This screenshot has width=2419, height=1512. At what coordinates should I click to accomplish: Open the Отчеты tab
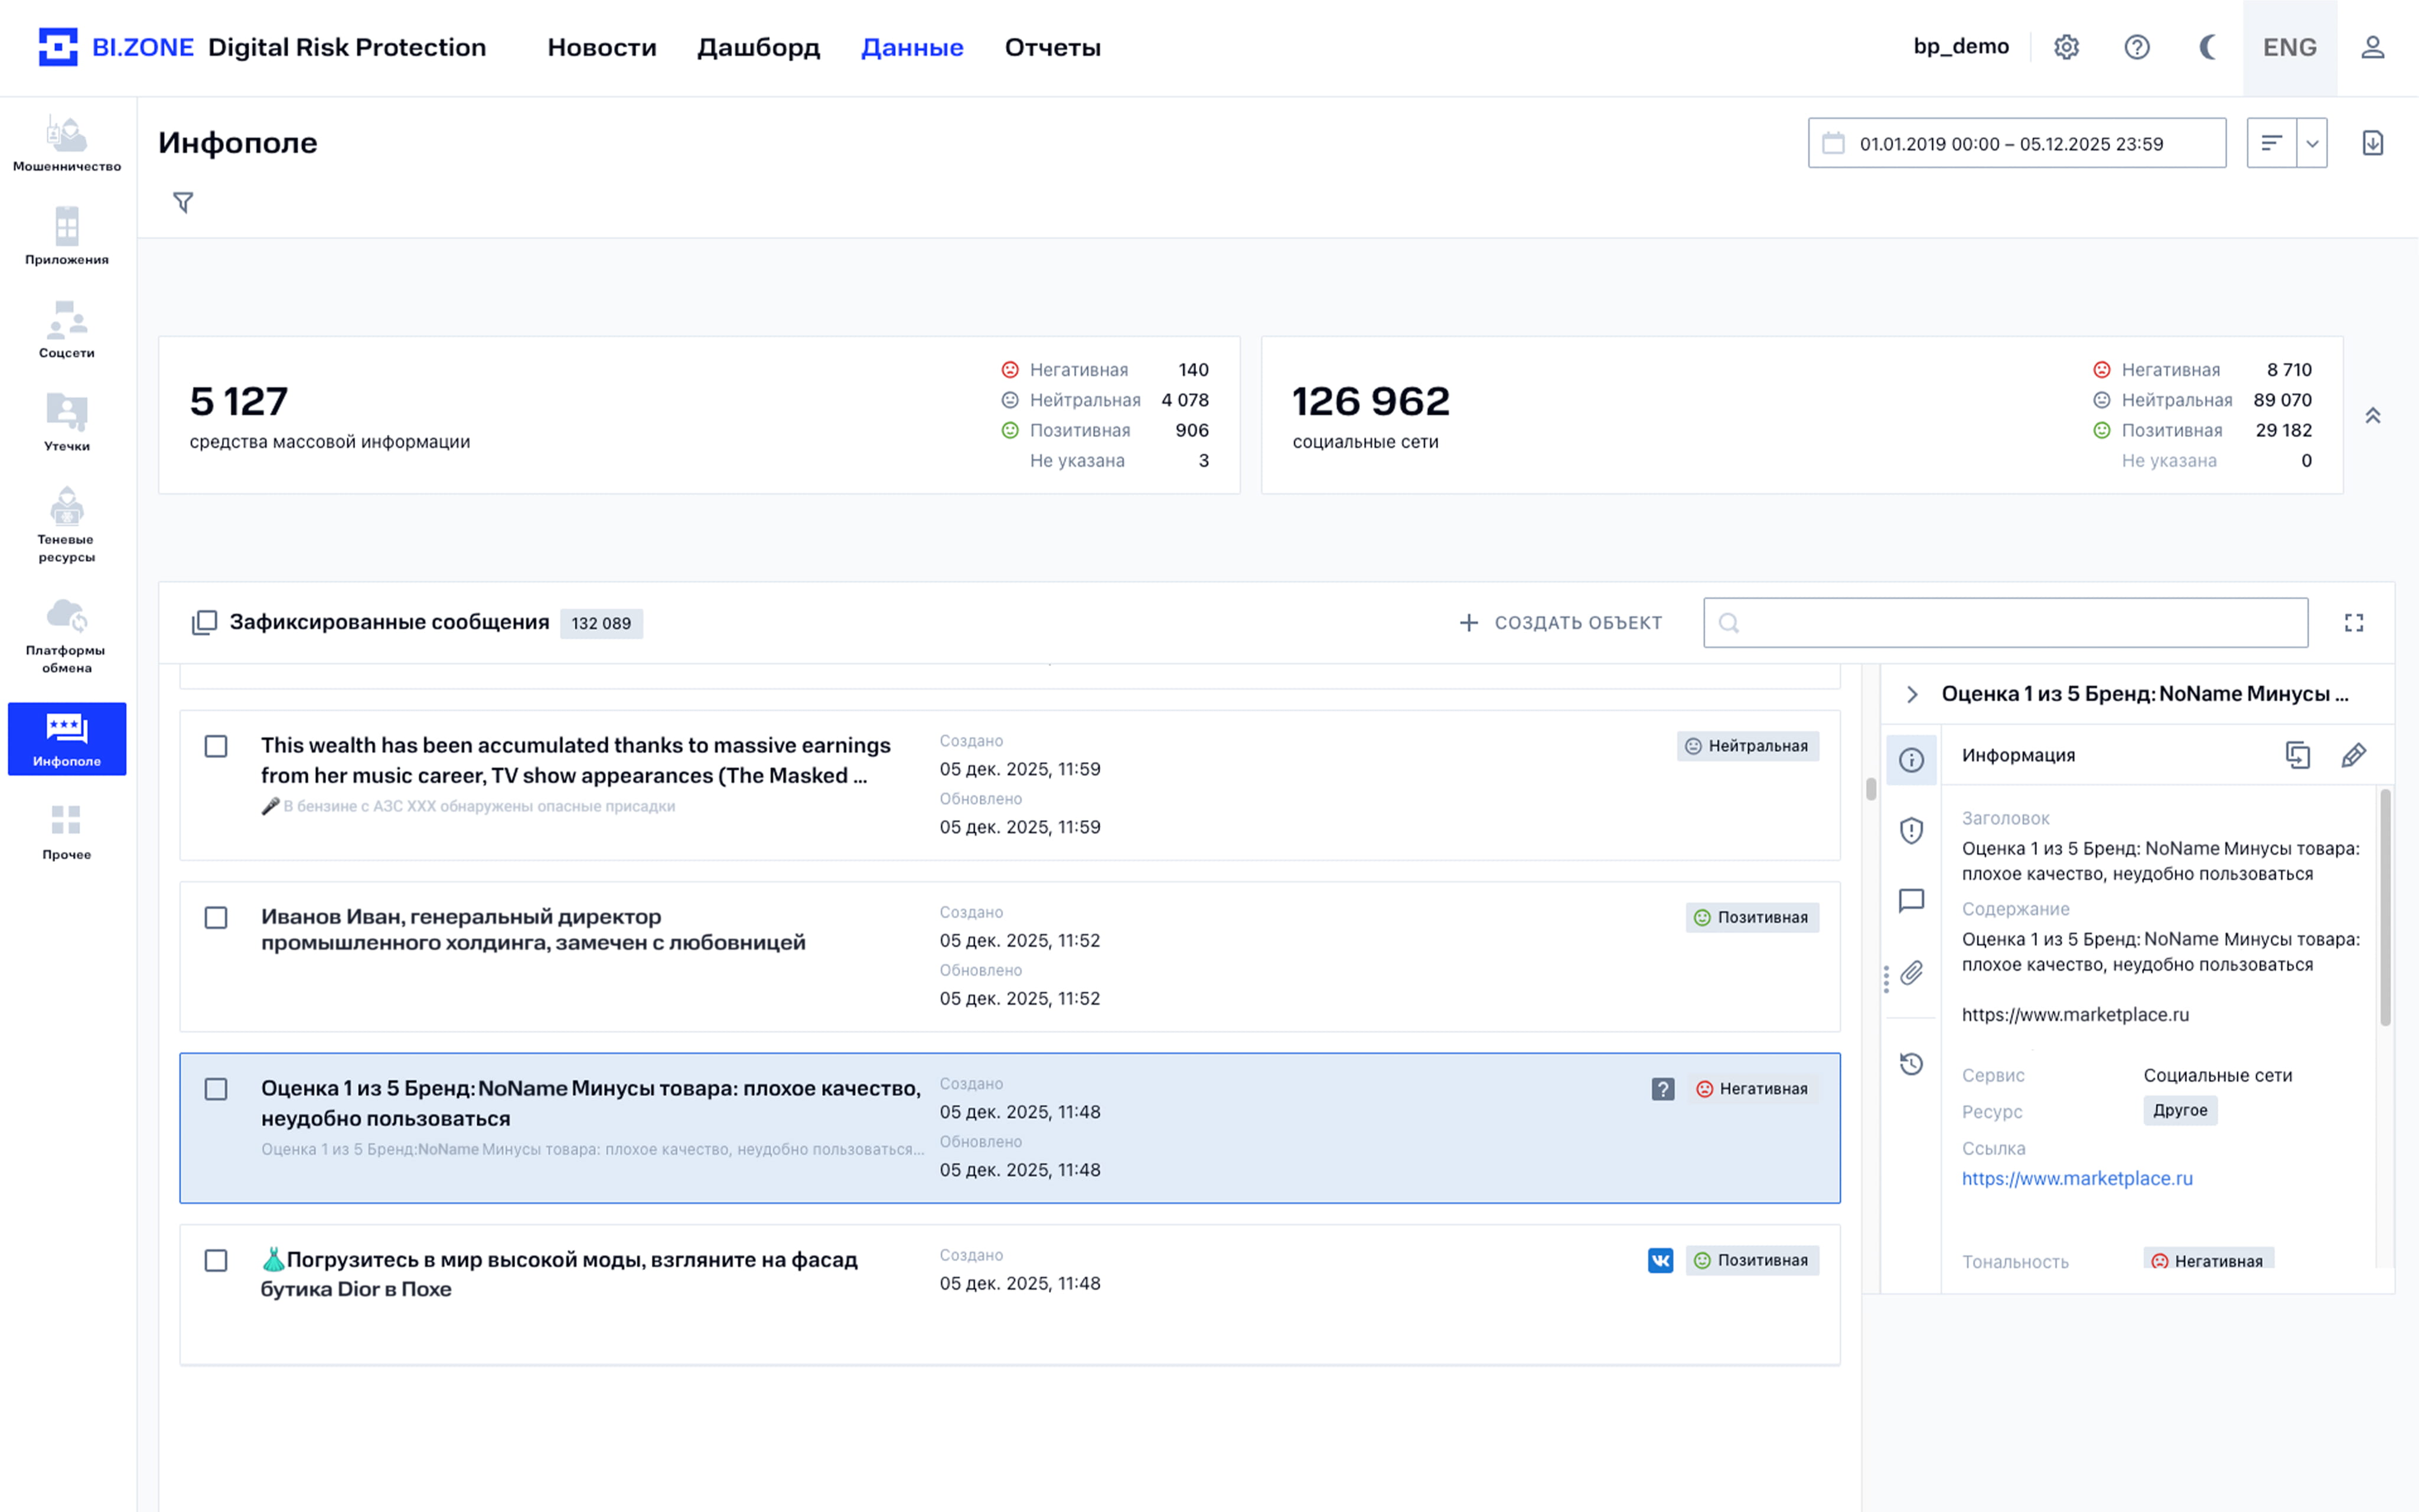point(1052,47)
